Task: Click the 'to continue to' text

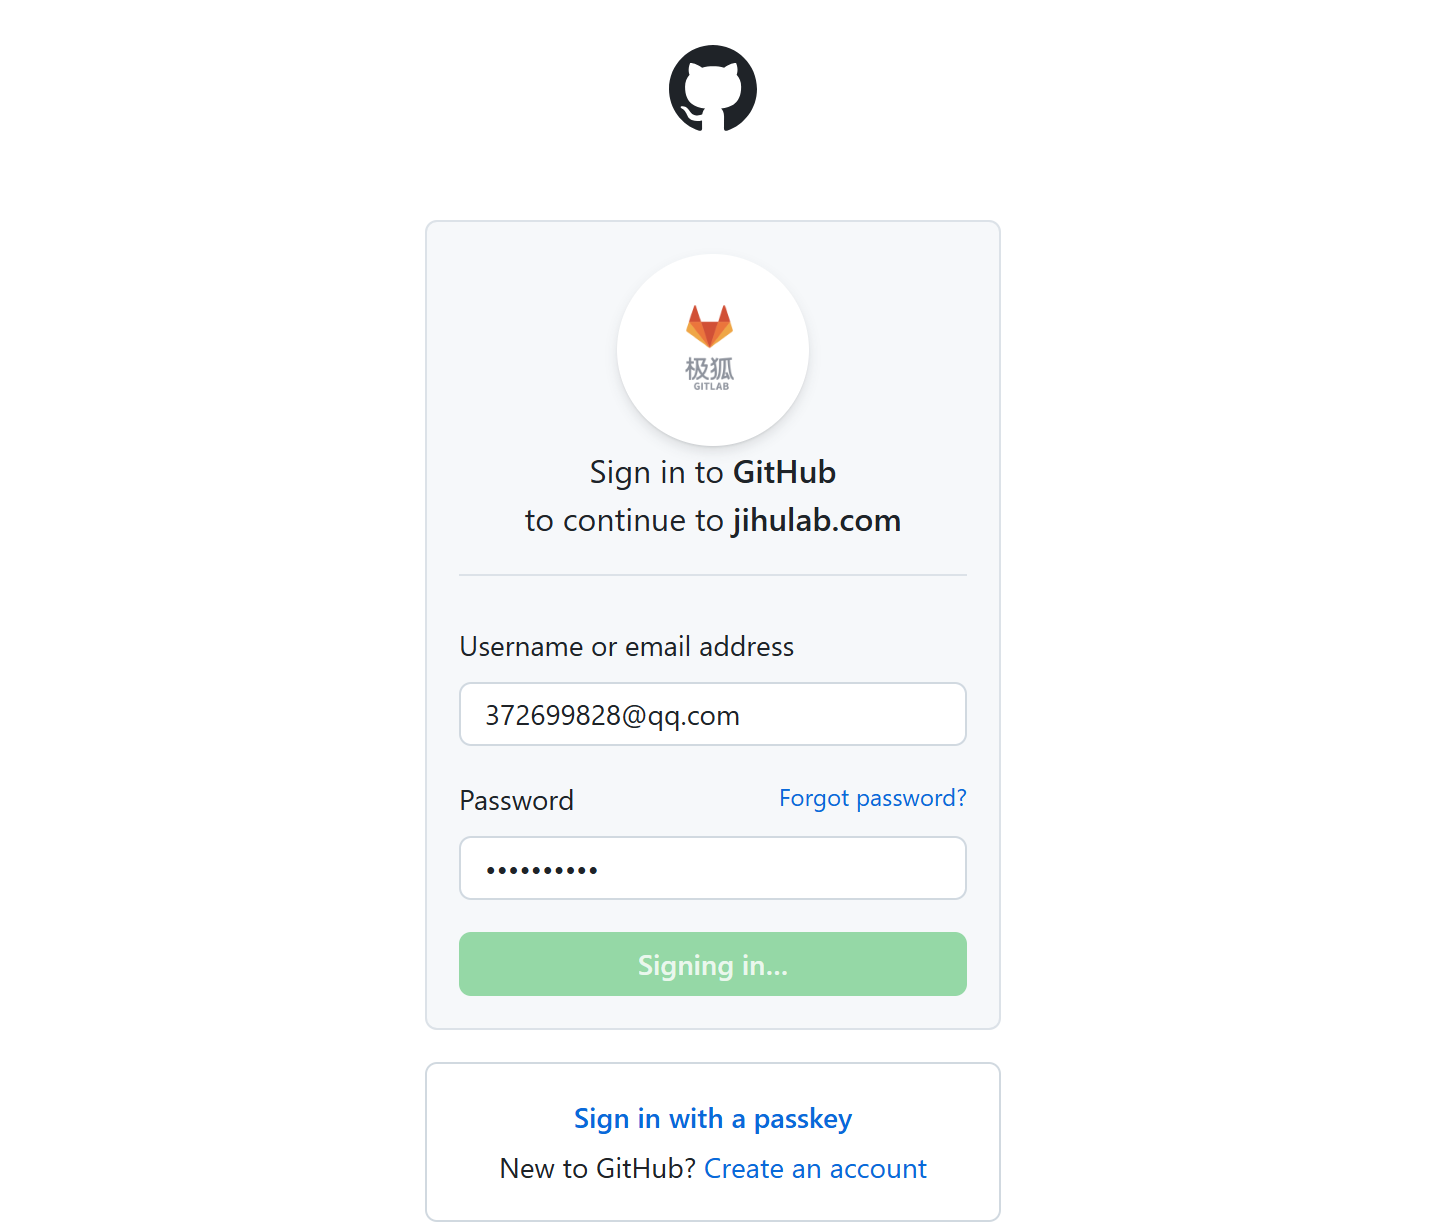Action: 624,520
